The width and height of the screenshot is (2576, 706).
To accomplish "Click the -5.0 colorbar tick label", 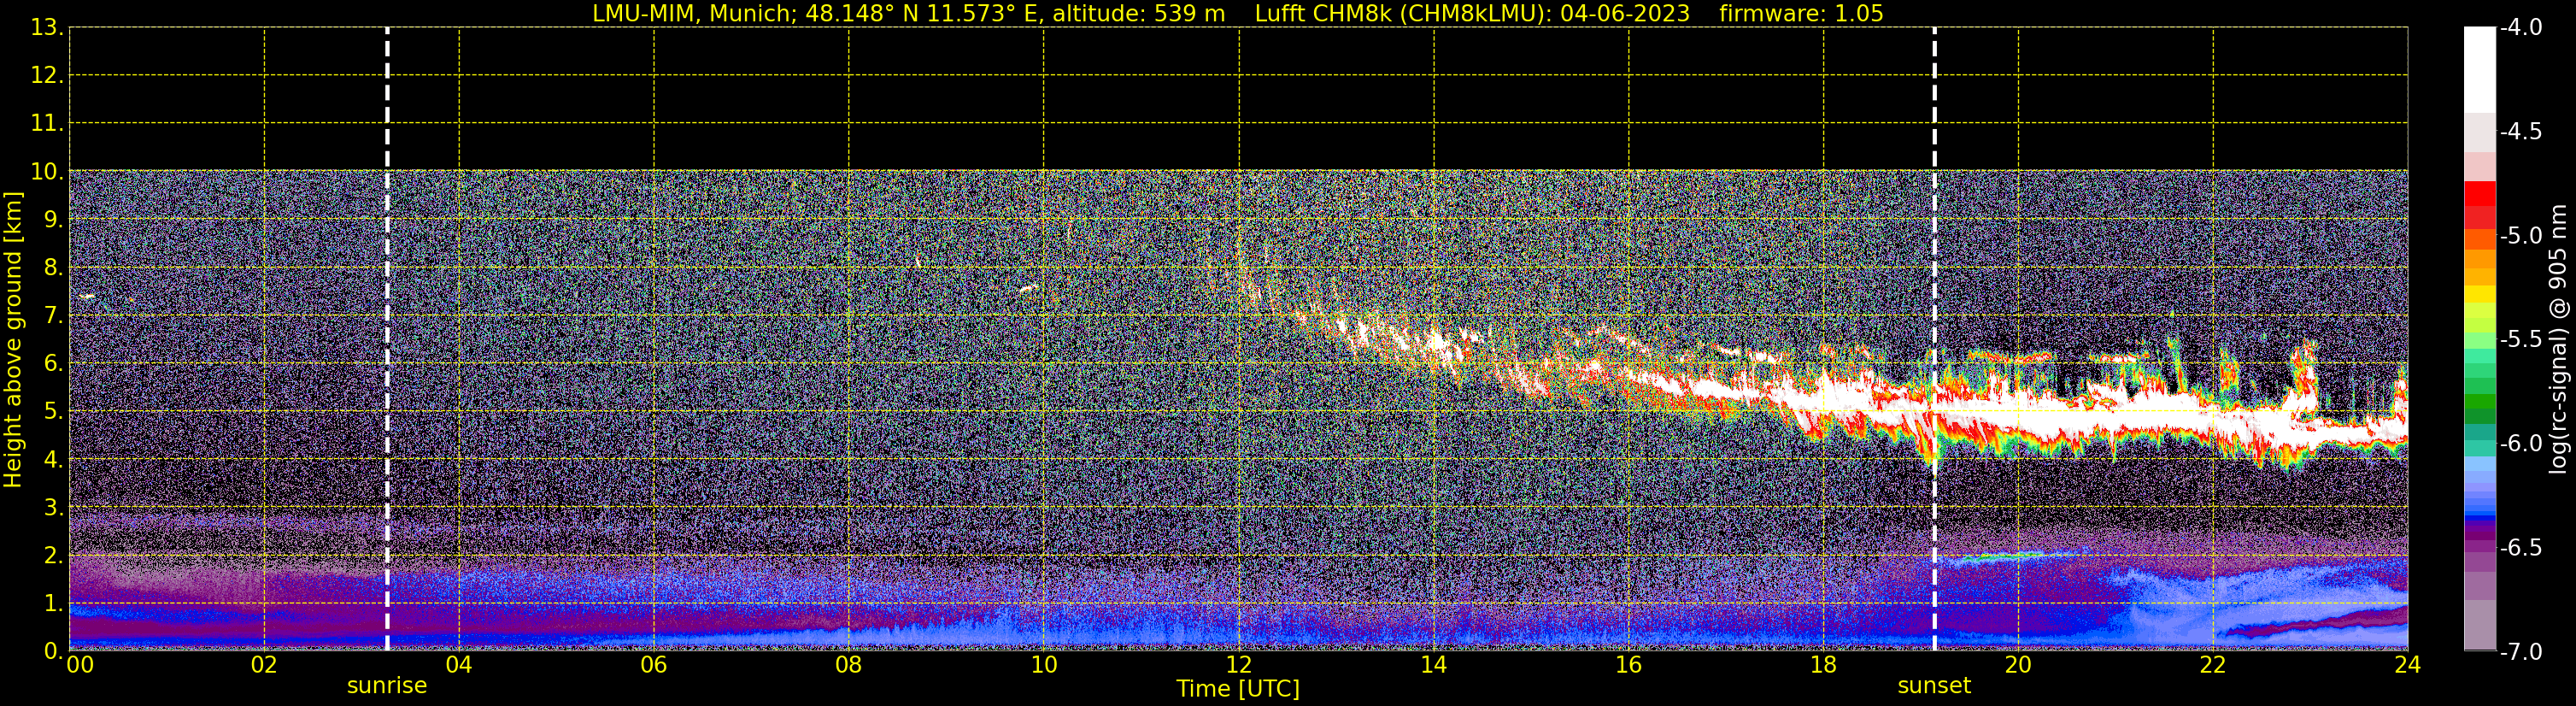I will (2520, 236).
